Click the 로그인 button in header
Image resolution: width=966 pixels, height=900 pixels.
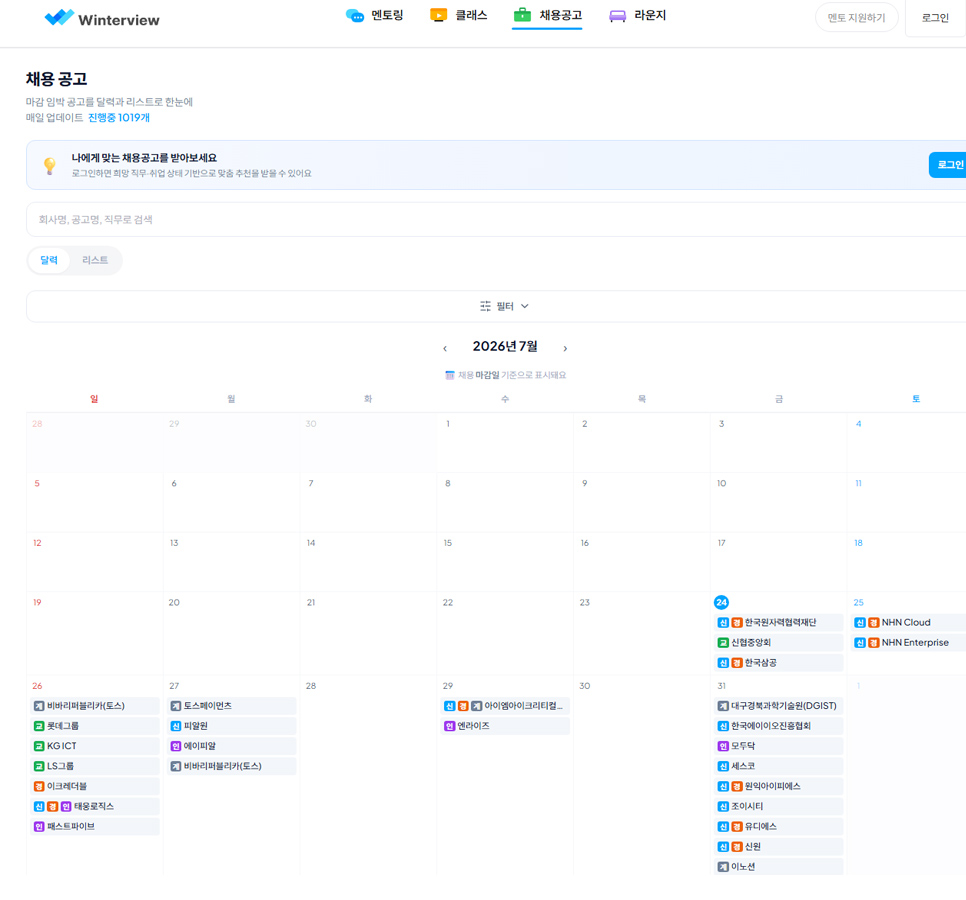coord(935,18)
